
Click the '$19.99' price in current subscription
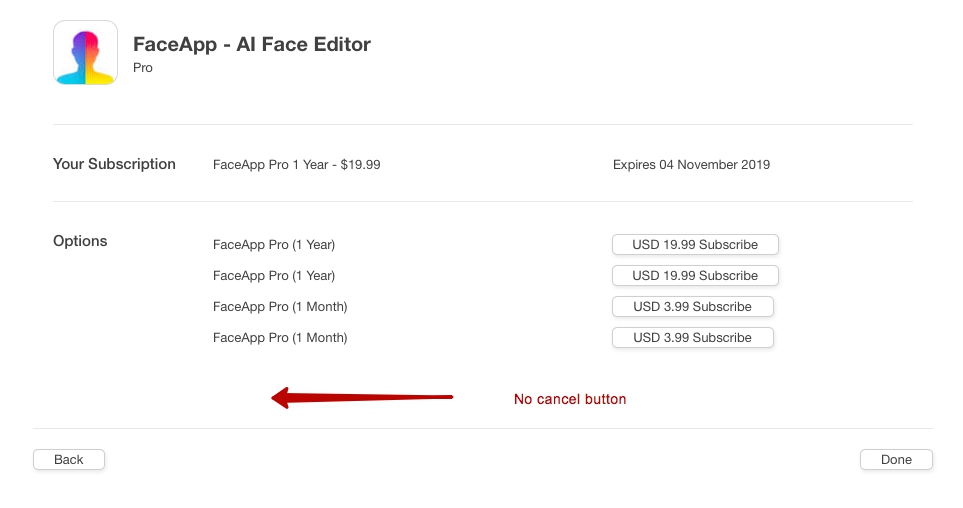coord(360,165)
